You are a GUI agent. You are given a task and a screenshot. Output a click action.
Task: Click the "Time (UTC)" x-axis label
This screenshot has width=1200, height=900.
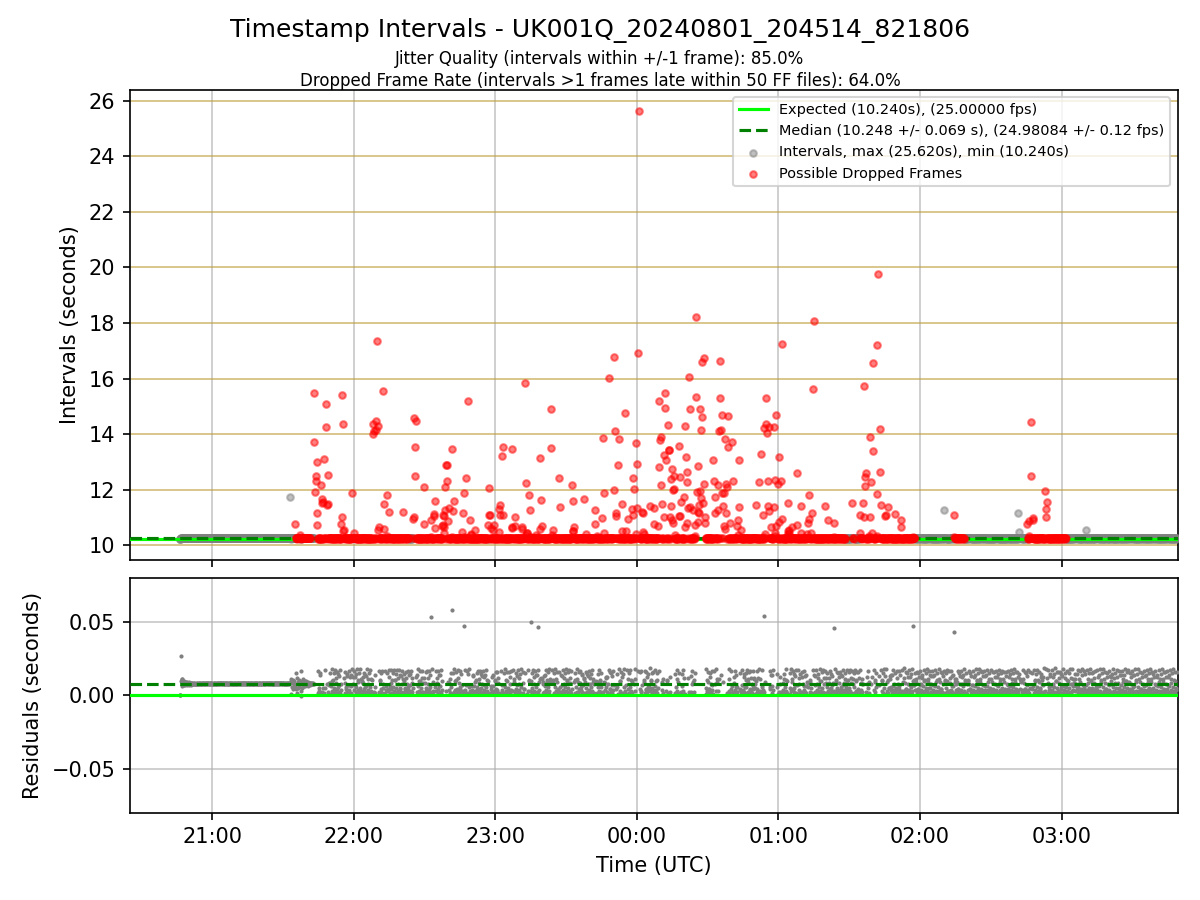[x=654, y=865]
